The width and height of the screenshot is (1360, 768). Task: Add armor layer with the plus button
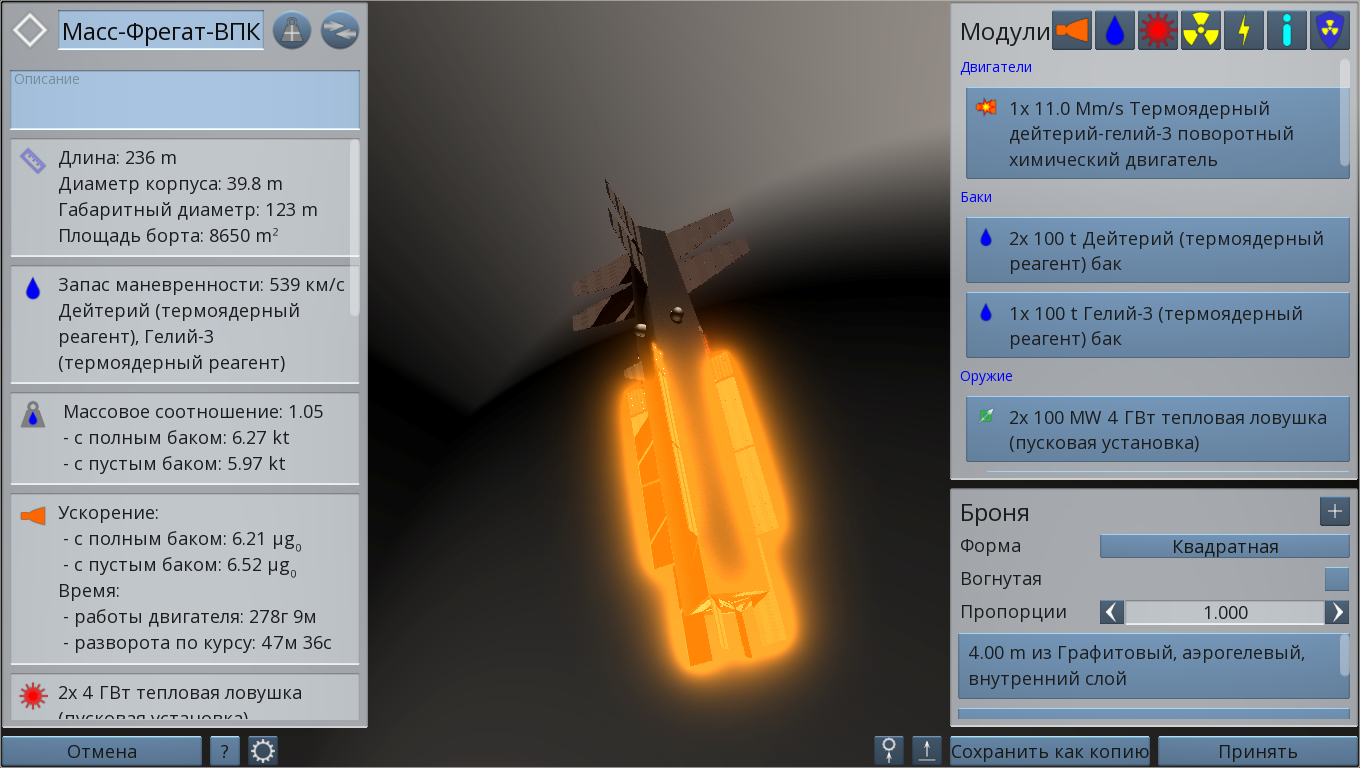1335,512
